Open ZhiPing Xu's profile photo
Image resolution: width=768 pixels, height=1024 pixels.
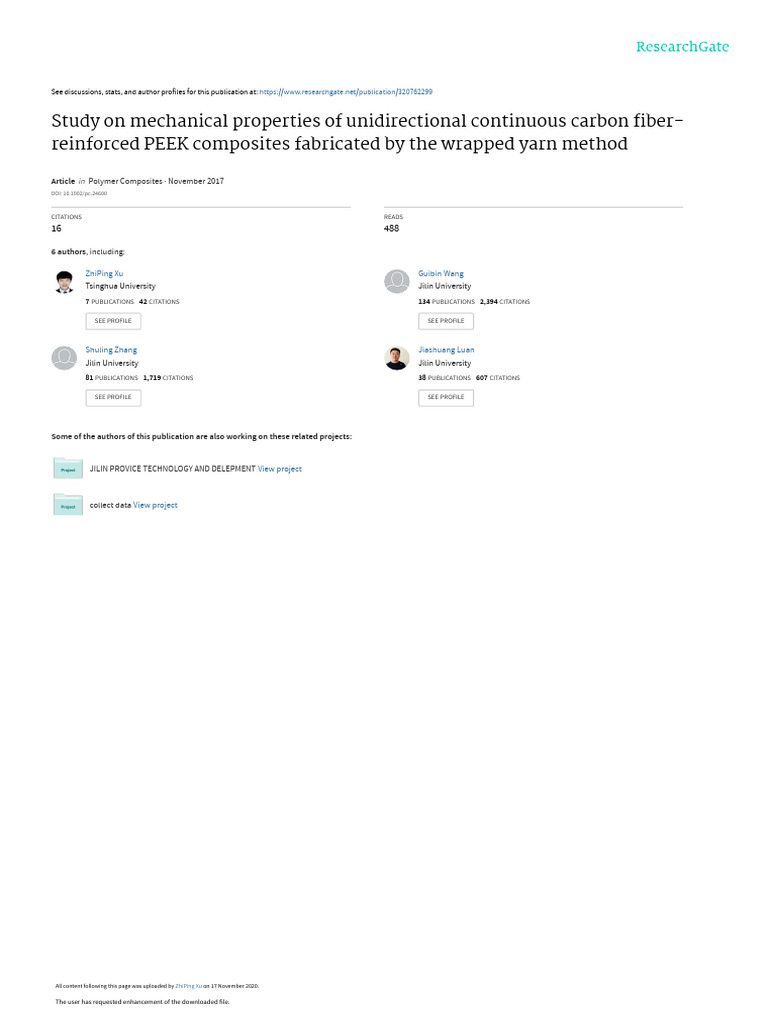(64, 282)
